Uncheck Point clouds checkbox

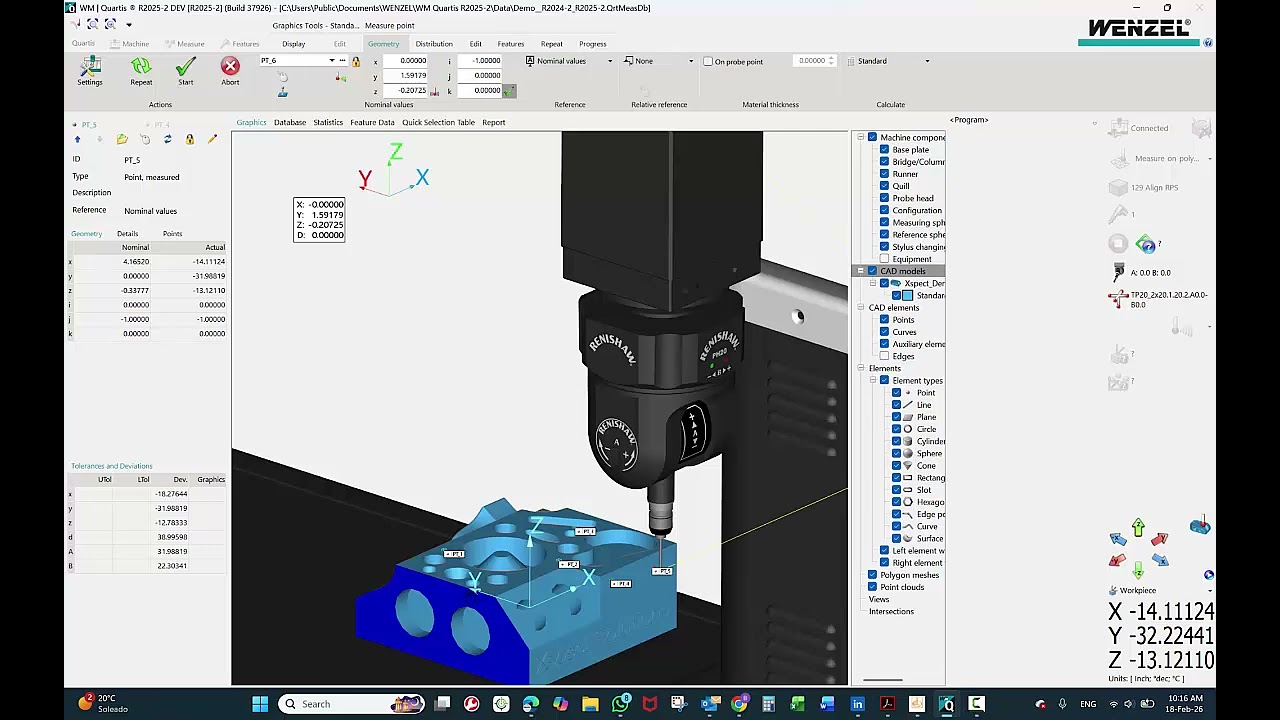point(872,587)
